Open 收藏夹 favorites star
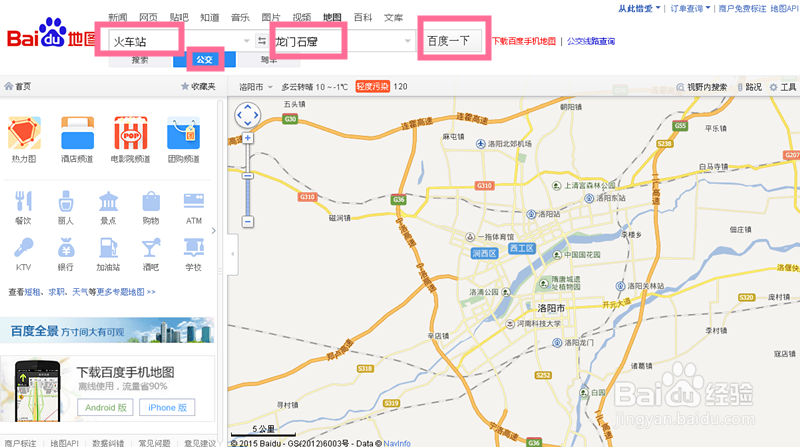 click(185, 86)
